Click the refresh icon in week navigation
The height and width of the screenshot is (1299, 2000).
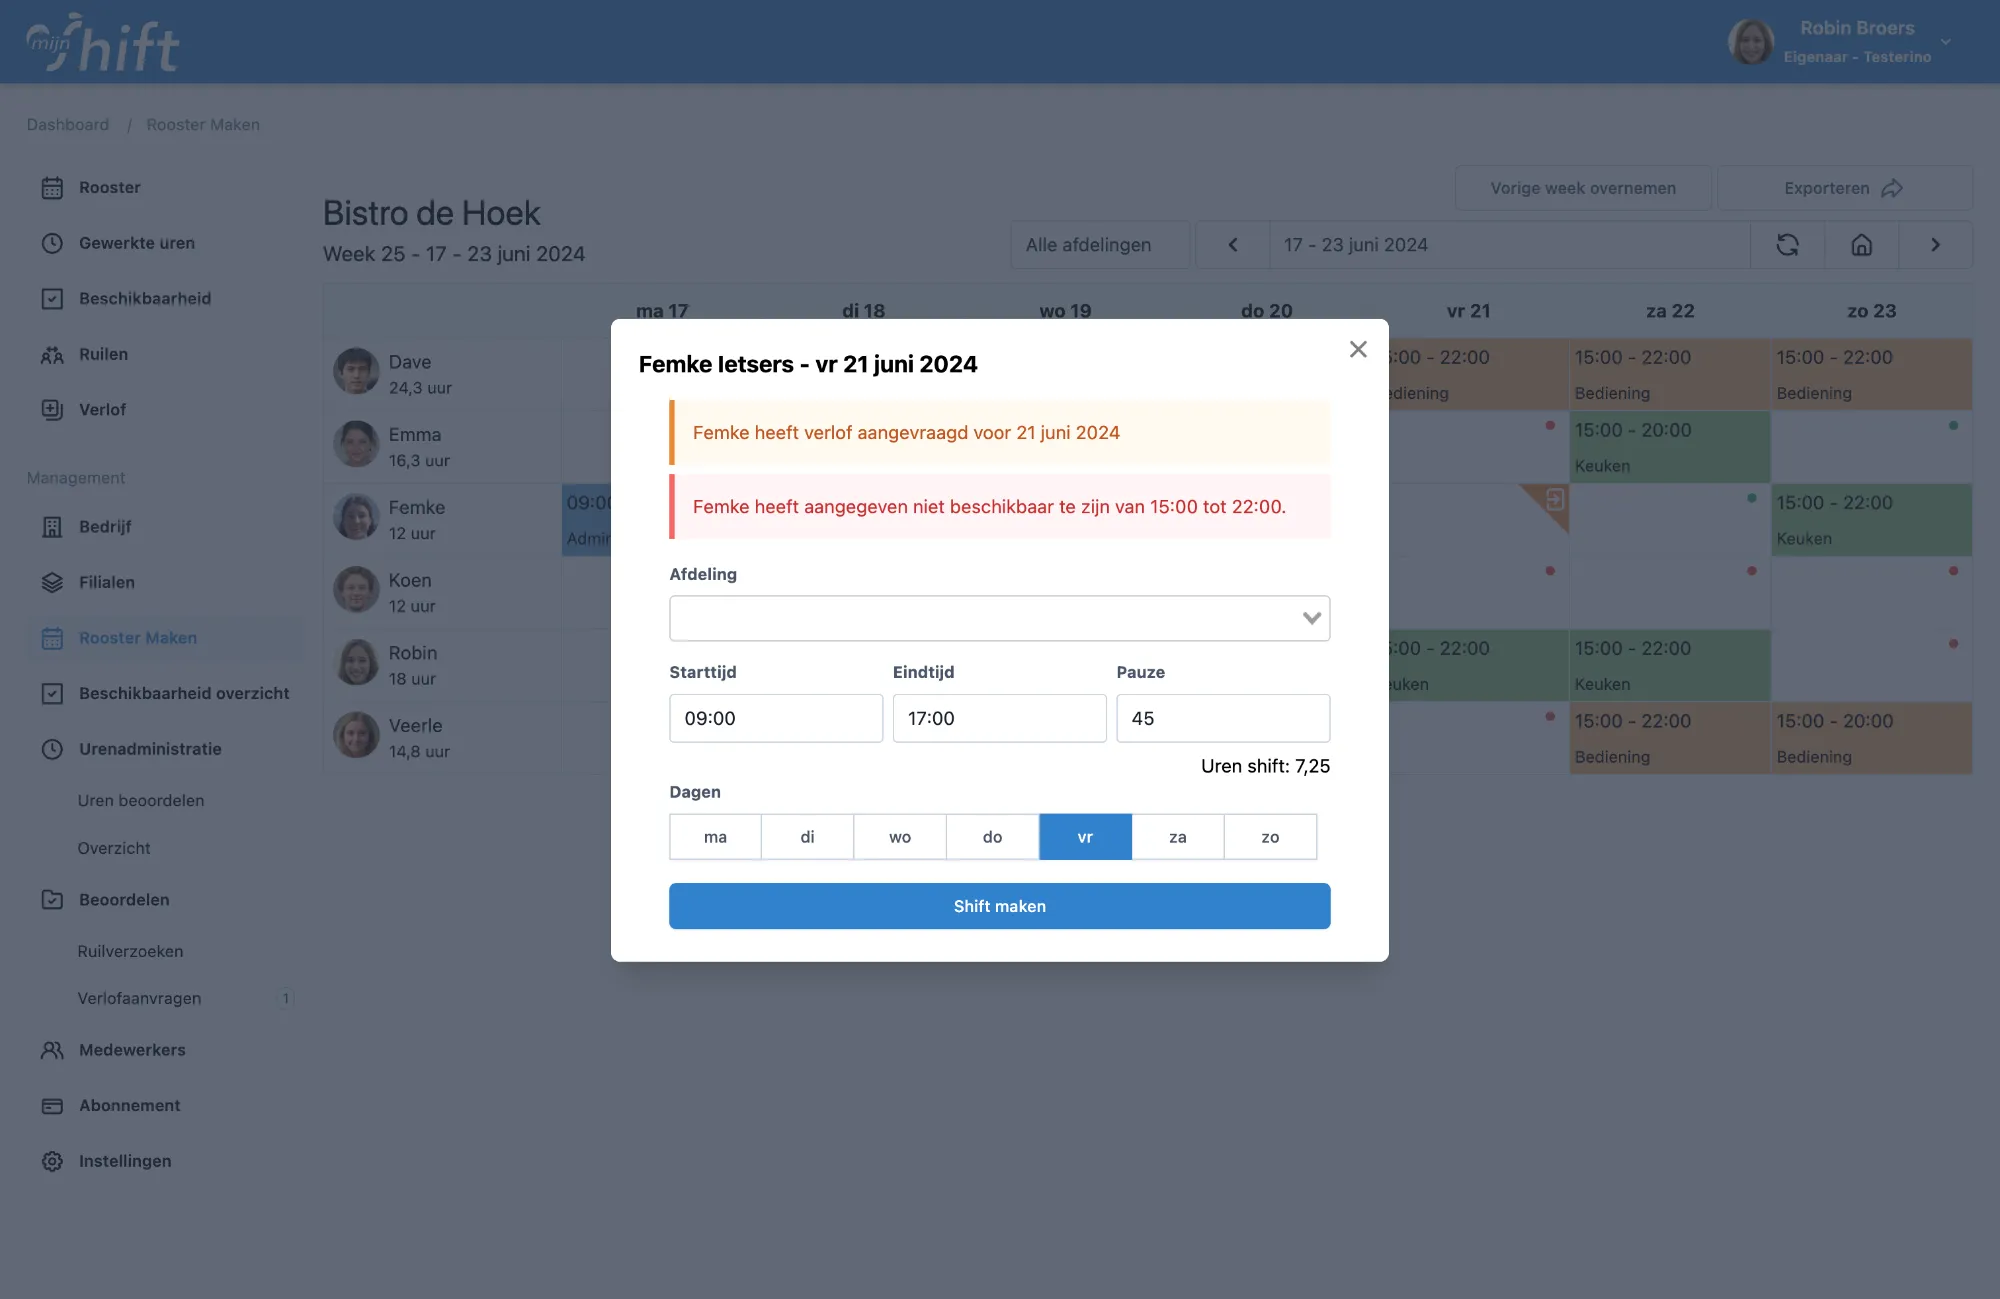tap(1787, 245)
